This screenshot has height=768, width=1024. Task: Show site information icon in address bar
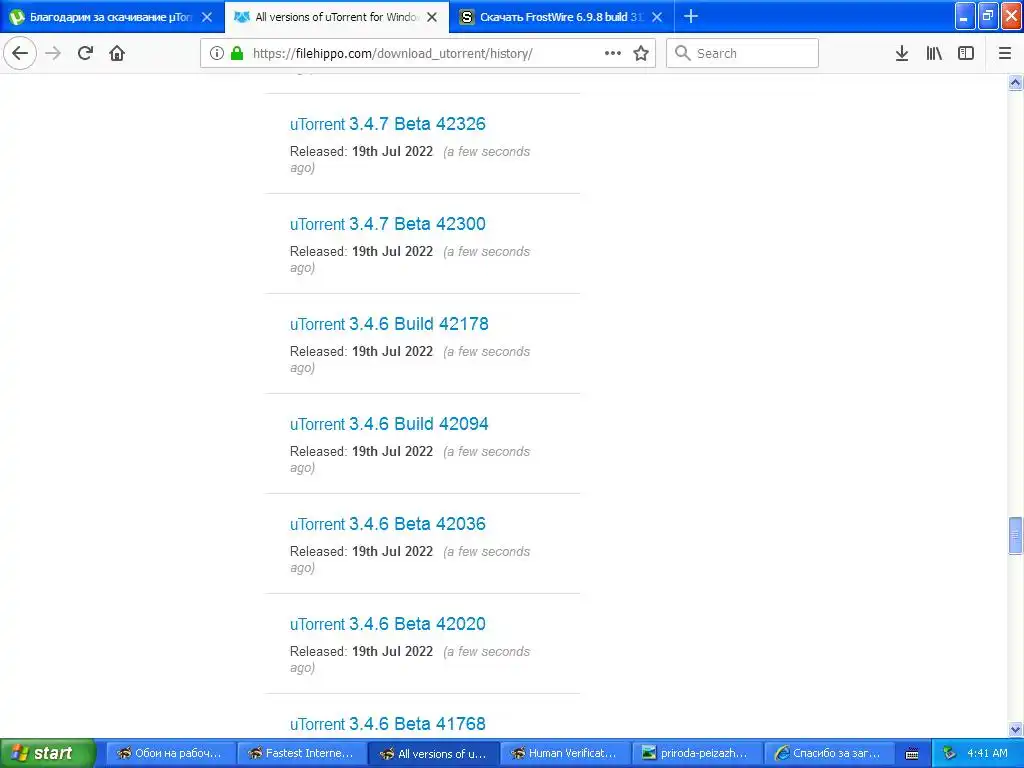tap(217, 53)
